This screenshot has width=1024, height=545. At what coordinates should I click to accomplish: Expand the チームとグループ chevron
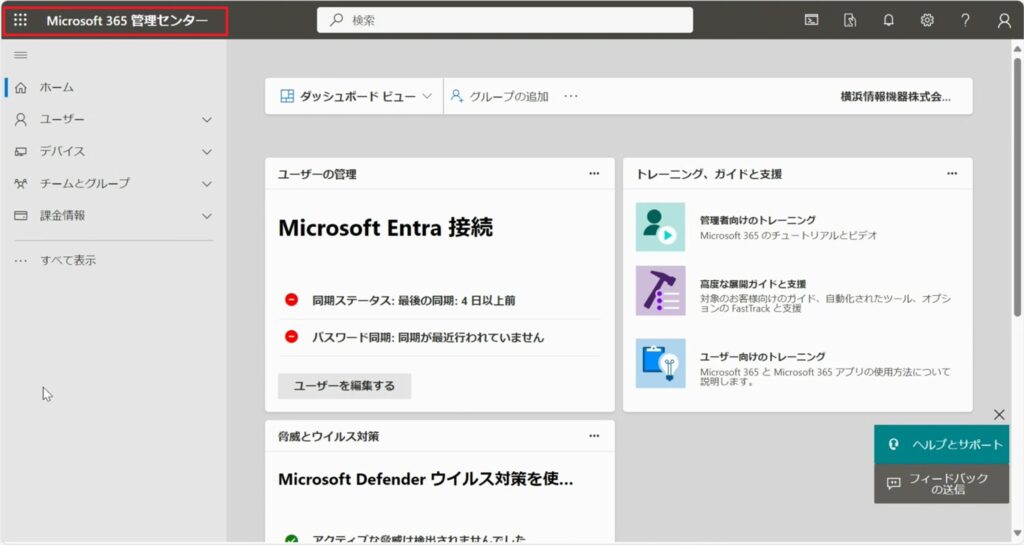206,184
